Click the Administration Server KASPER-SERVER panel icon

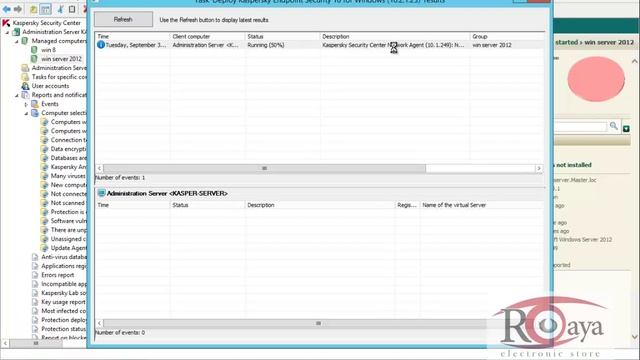coord(102,193)
